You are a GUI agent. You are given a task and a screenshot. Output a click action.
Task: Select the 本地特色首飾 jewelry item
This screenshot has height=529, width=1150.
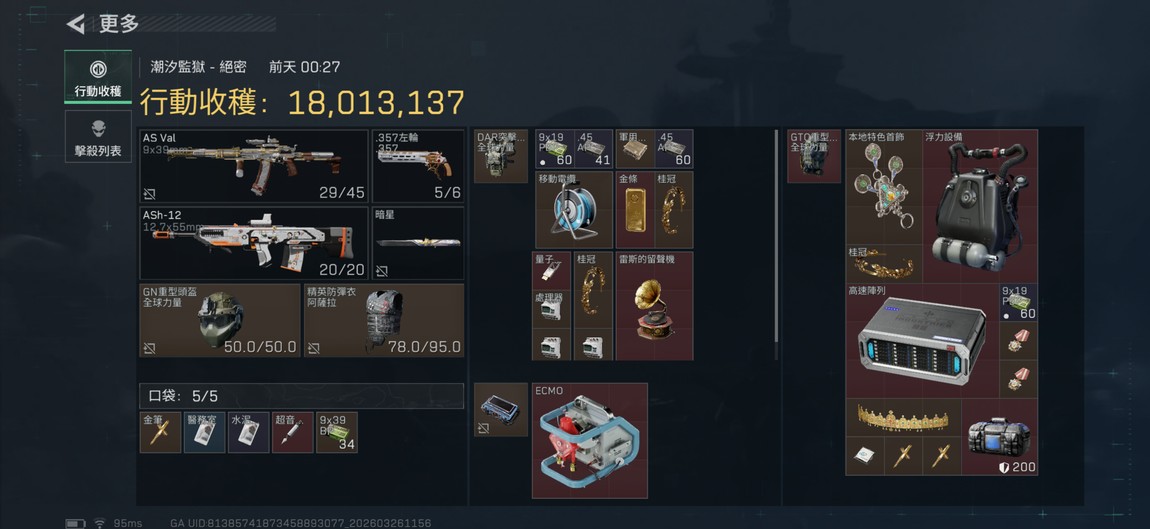click(x=884, y=187)
